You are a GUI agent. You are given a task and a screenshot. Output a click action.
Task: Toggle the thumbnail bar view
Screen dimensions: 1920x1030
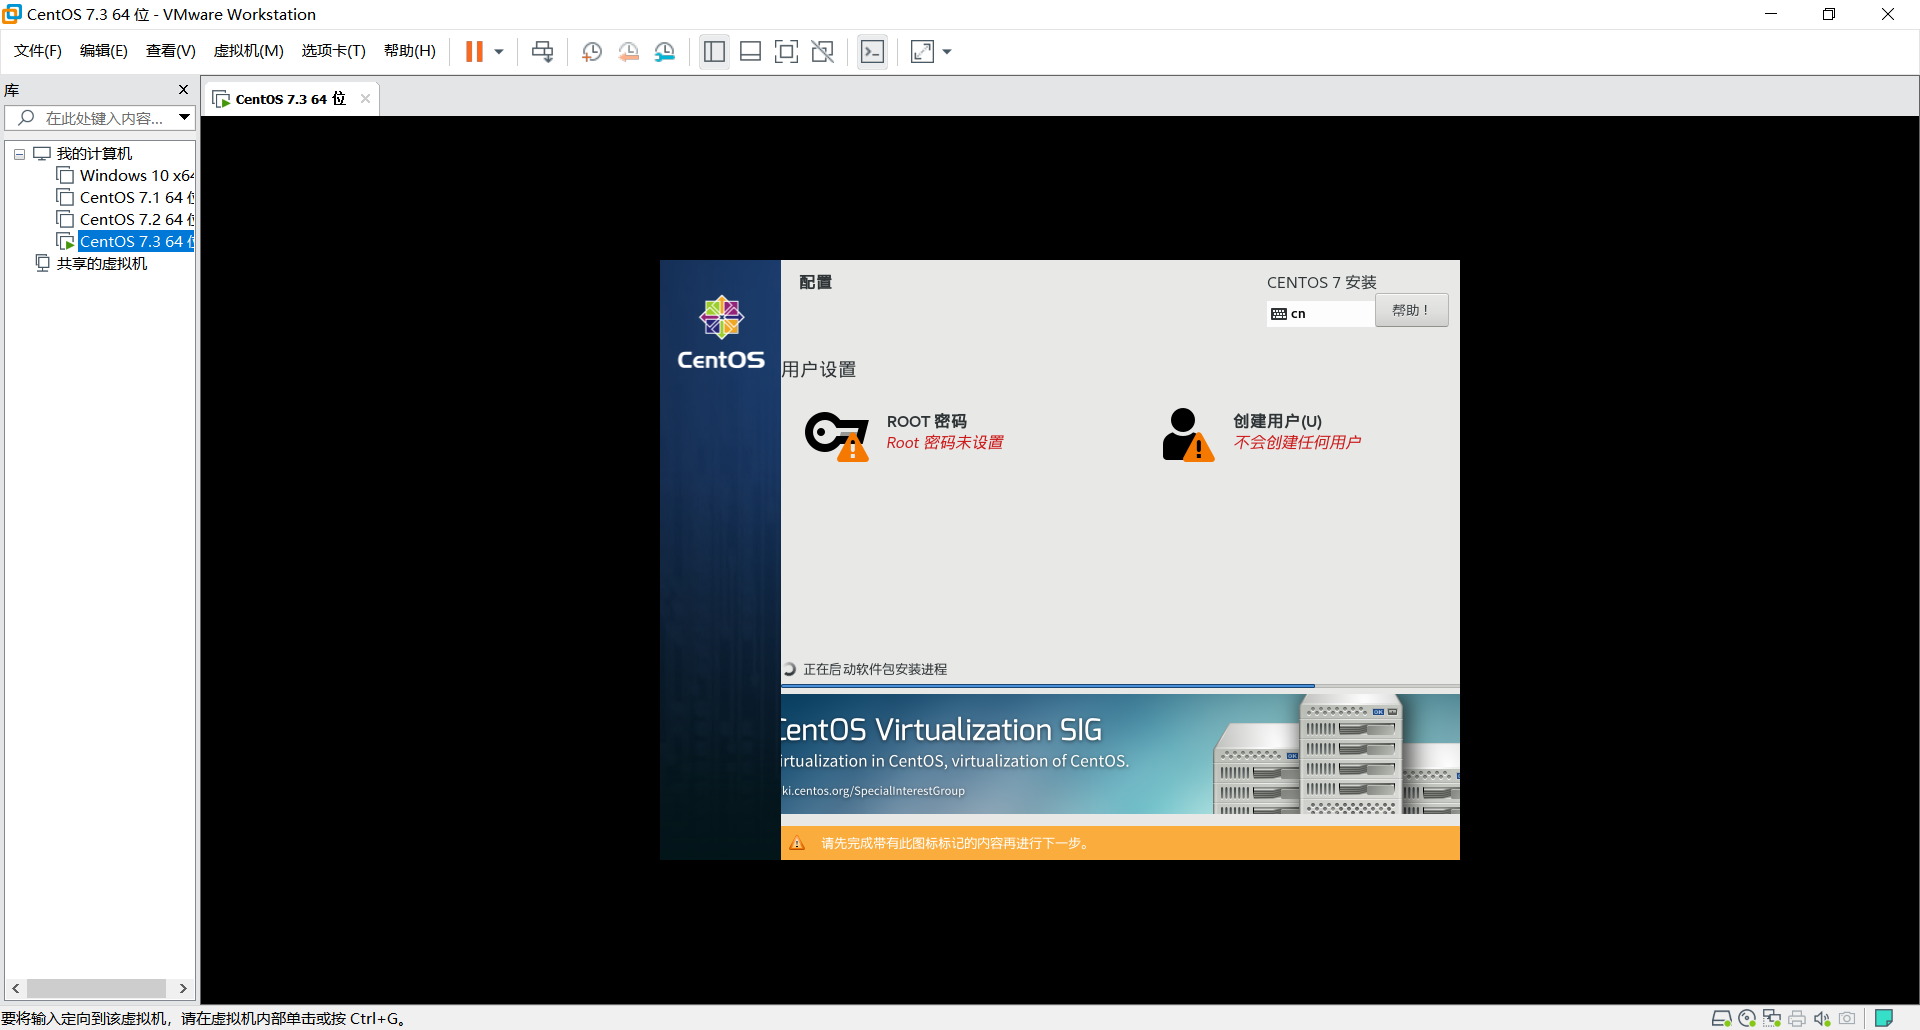[x=750, y=52]
